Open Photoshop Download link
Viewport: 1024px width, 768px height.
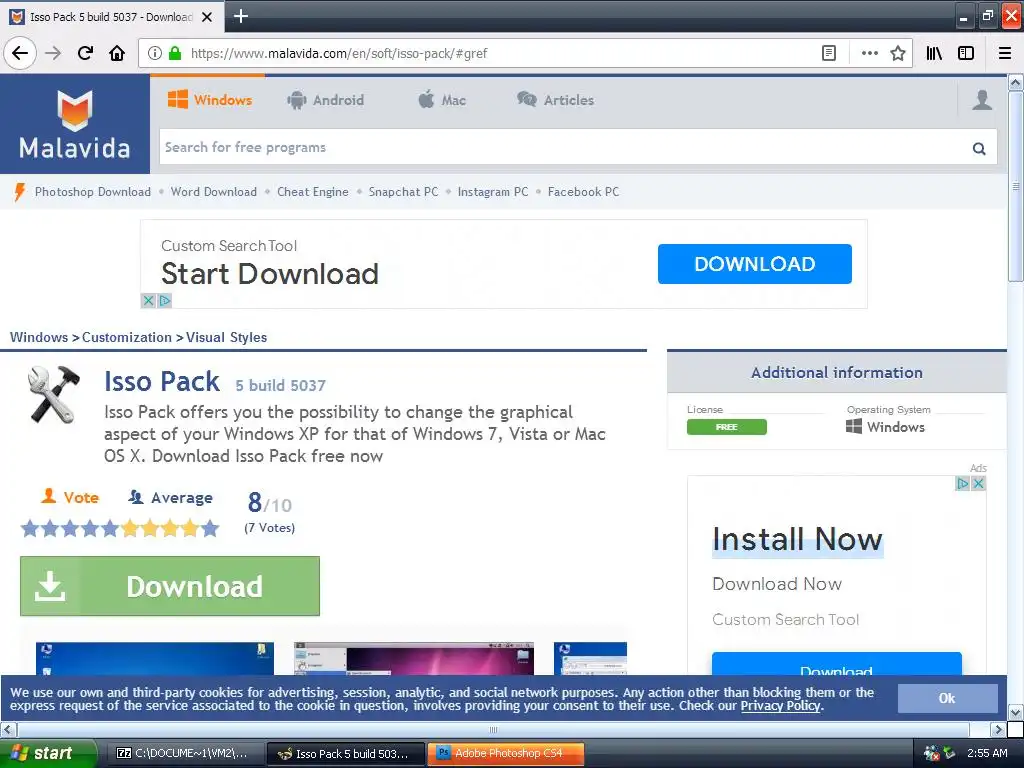93,191
